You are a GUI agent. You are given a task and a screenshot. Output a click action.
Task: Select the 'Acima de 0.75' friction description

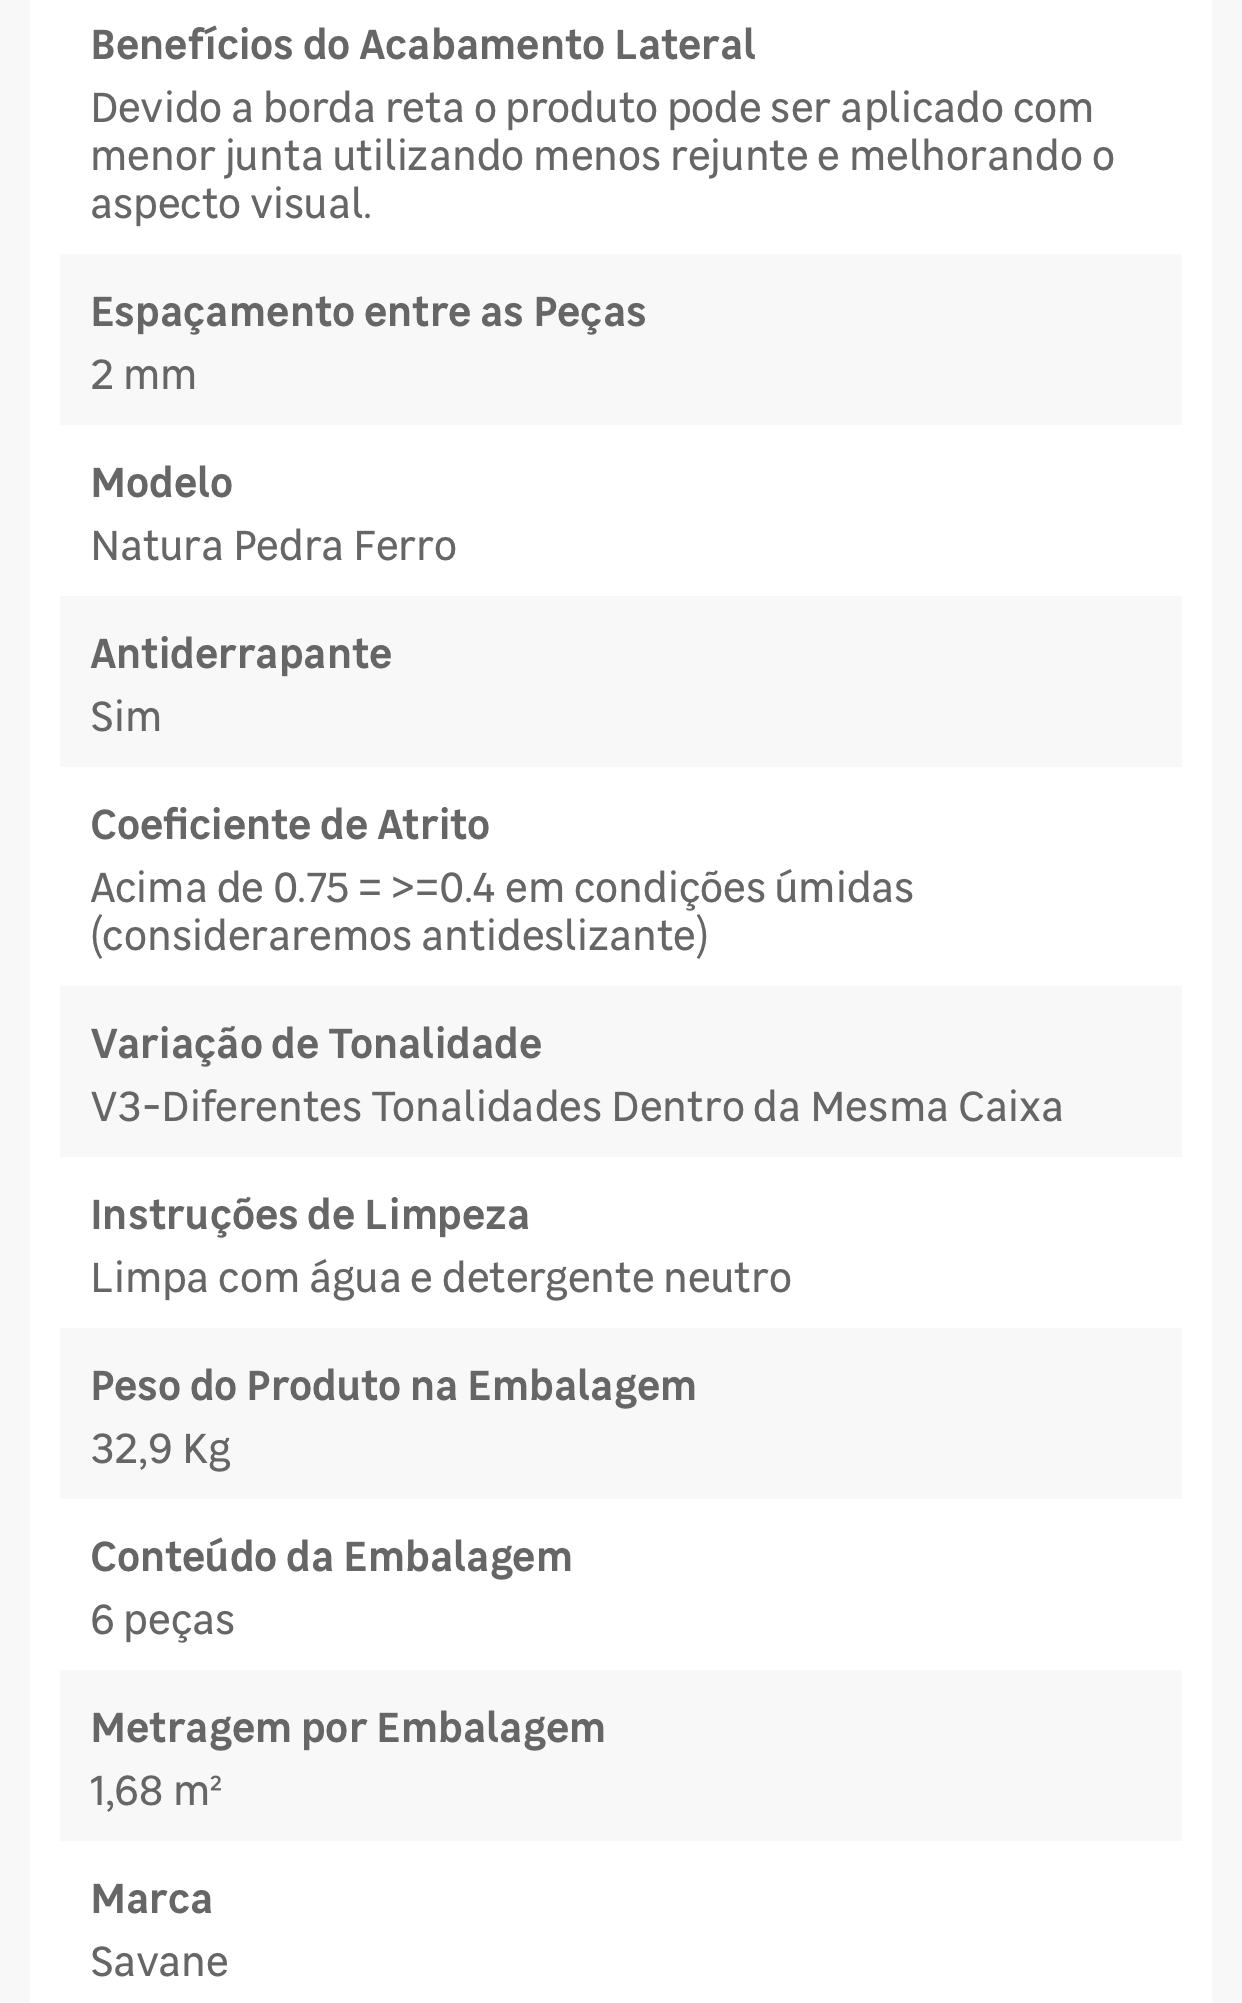(x=502, y=912)
